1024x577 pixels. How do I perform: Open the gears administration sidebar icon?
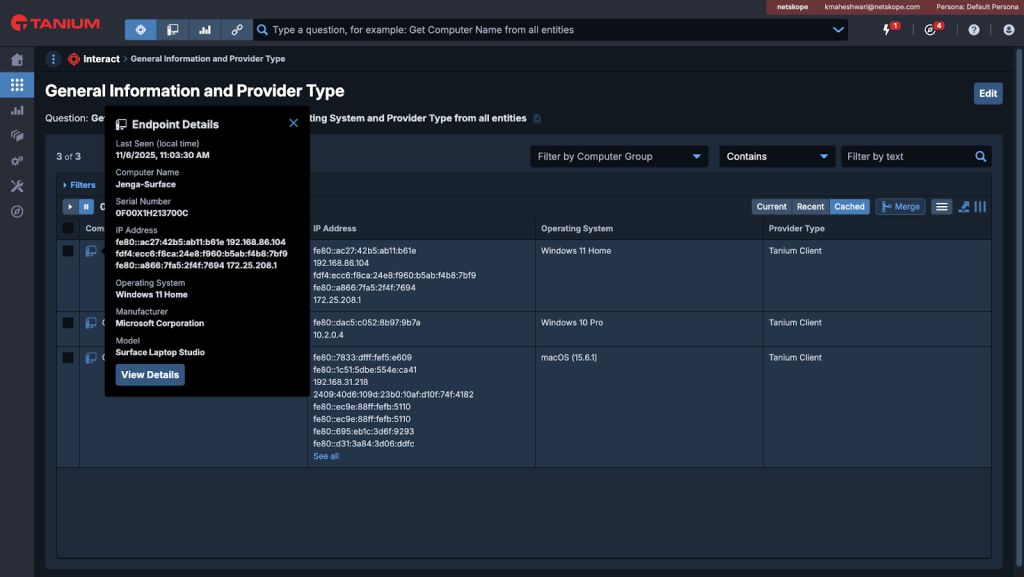[17, 161]
